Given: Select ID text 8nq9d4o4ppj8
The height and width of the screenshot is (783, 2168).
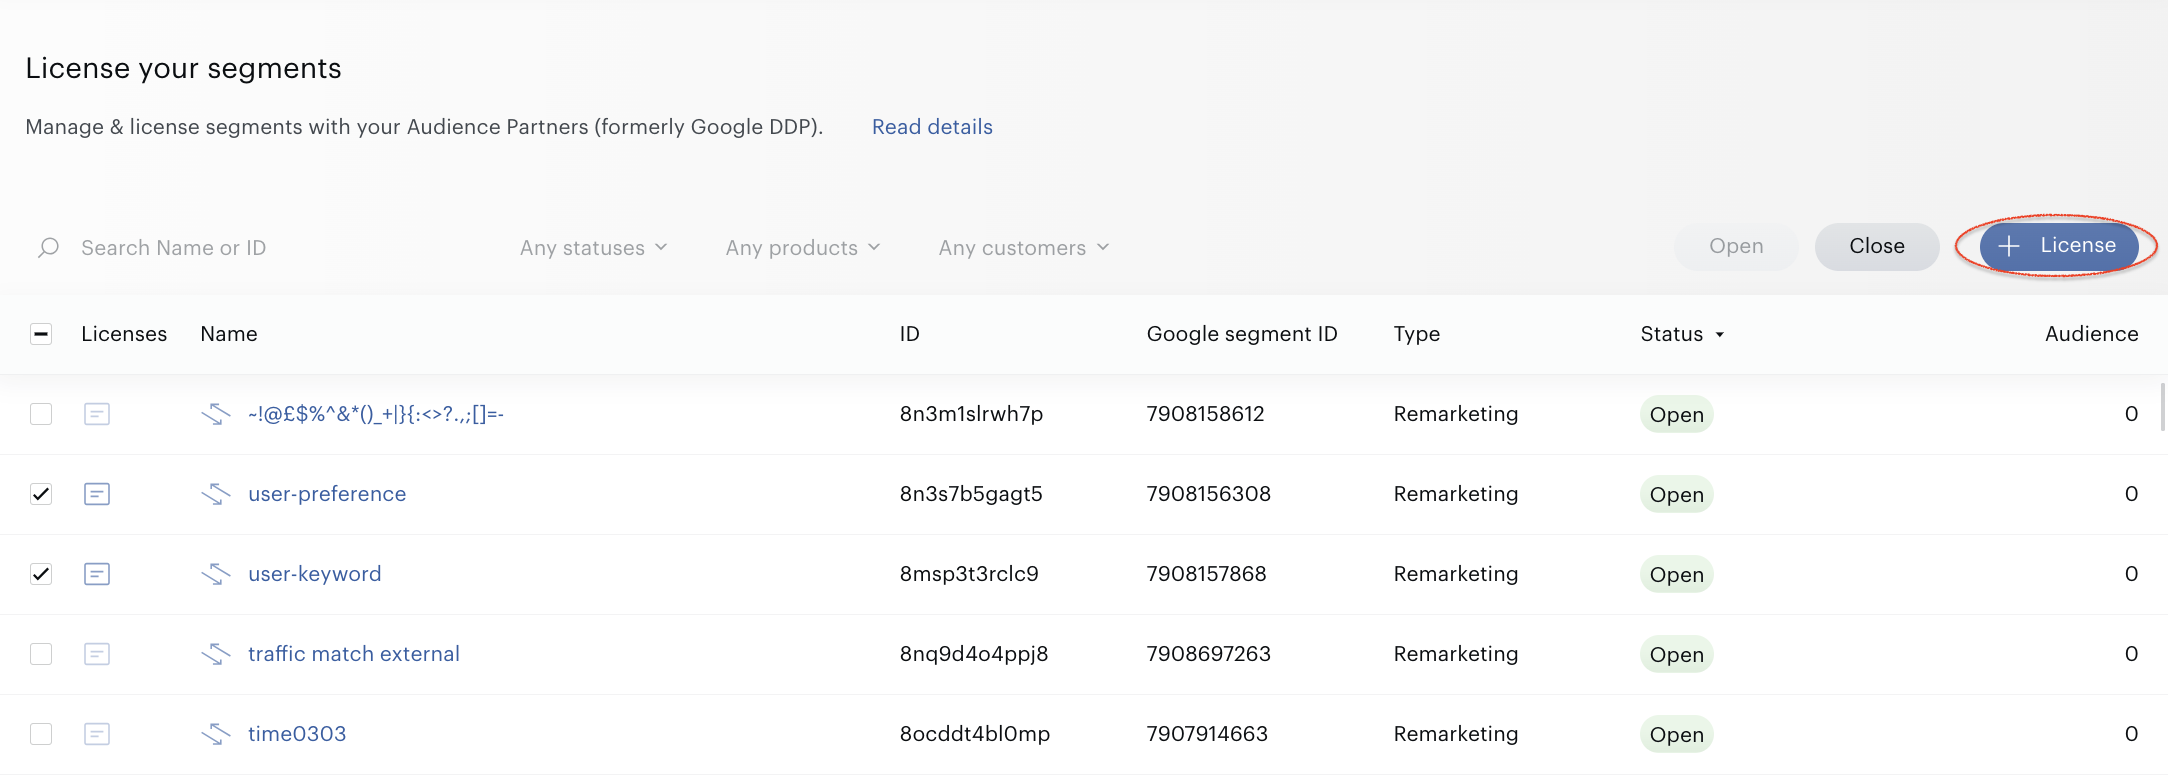Looking at the screenshot, I should [x=974, y=654].
